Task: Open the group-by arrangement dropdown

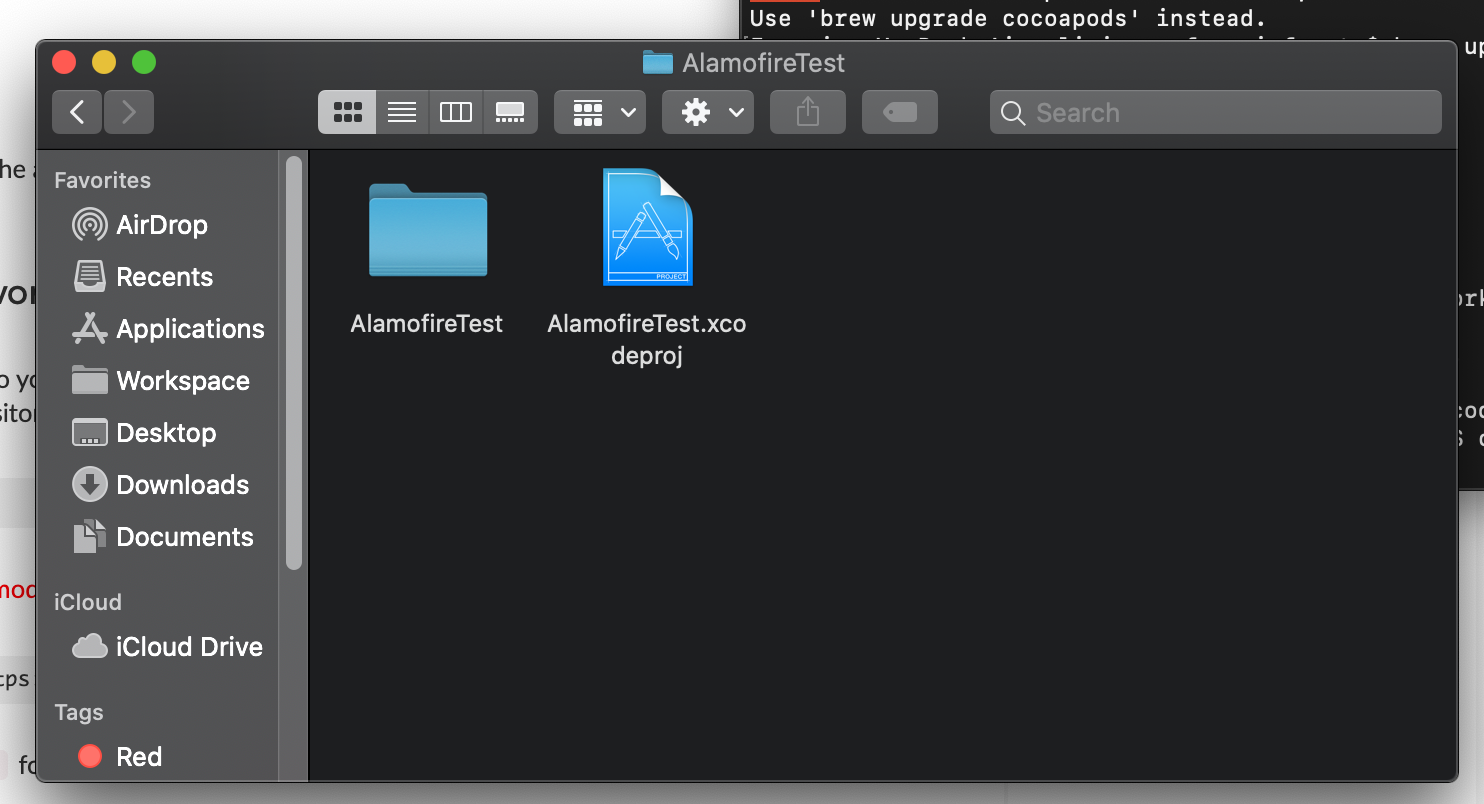Action: tap(600, 112)
